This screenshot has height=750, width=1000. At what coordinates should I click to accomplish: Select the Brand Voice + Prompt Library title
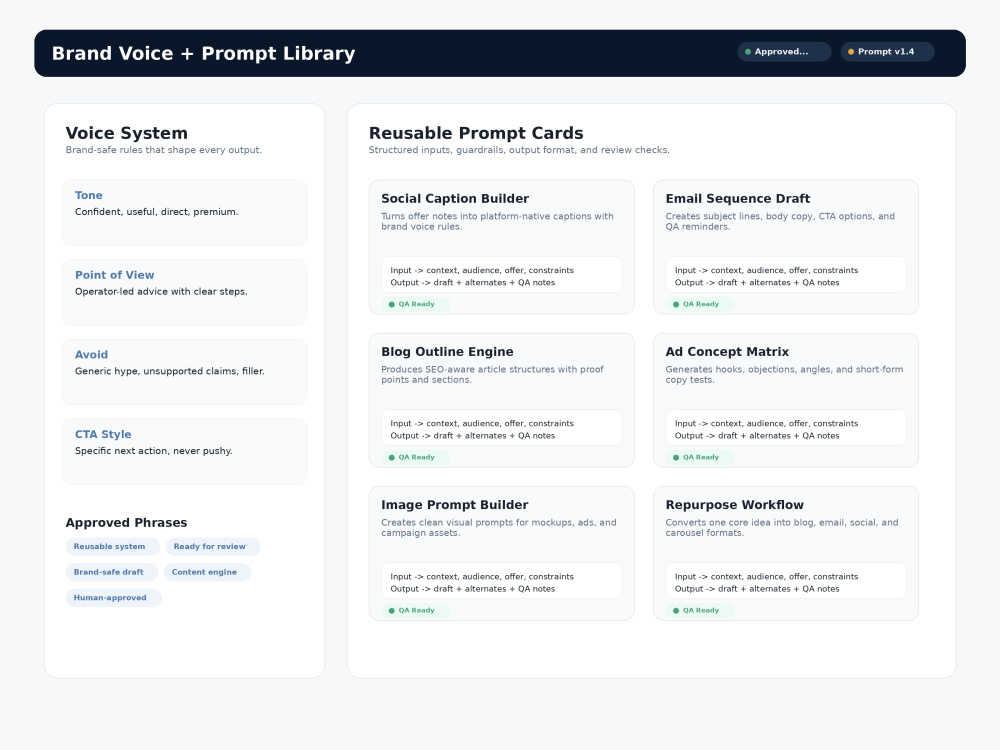point(203,54)
